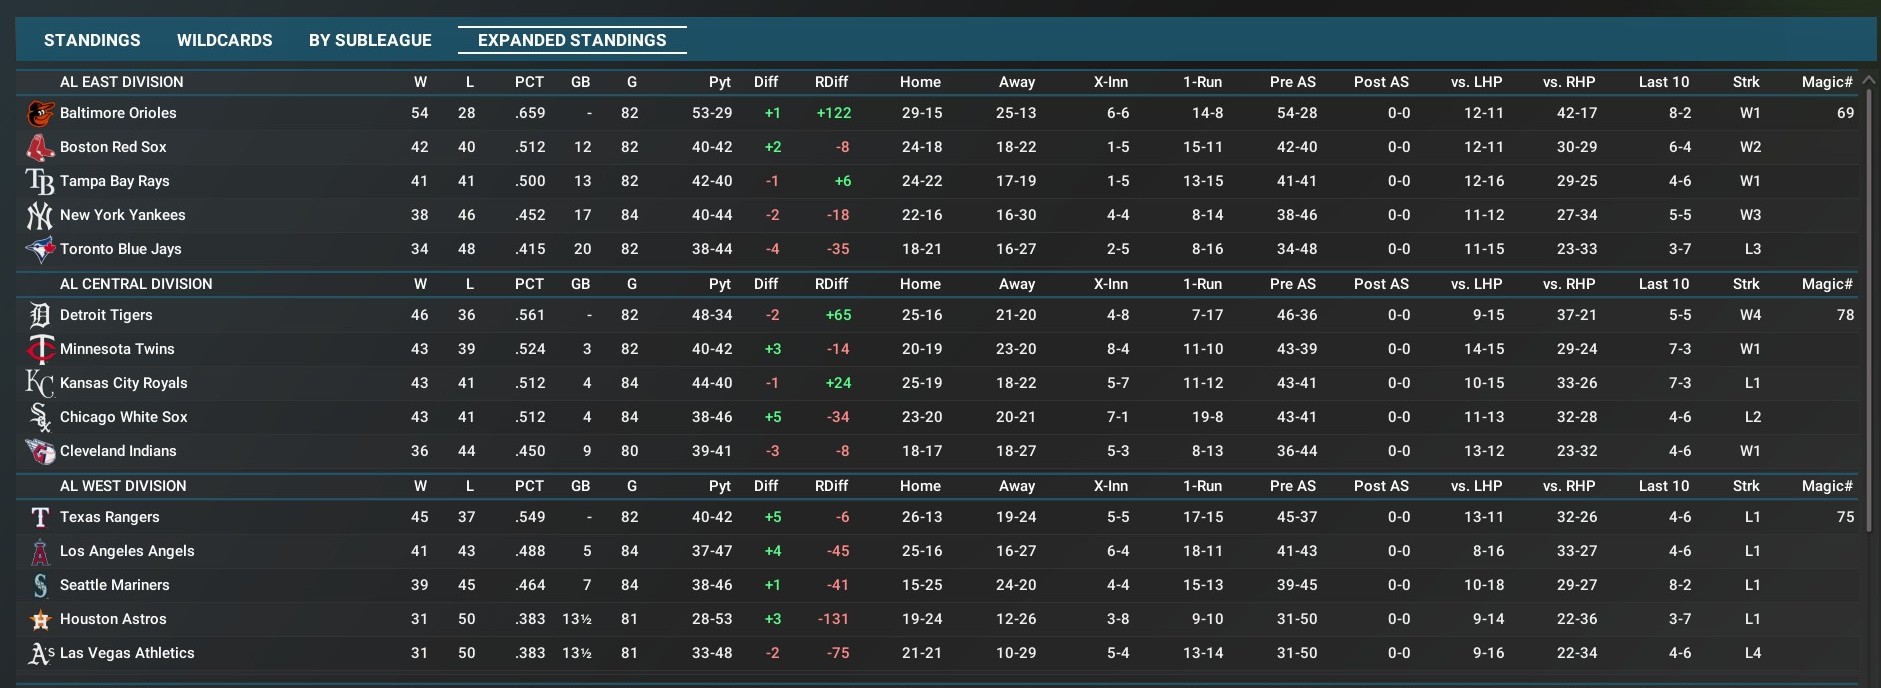Click the Cleveland Indians logo icon
This screenshot has width=1881, height=688.
(x=40, y=451)
